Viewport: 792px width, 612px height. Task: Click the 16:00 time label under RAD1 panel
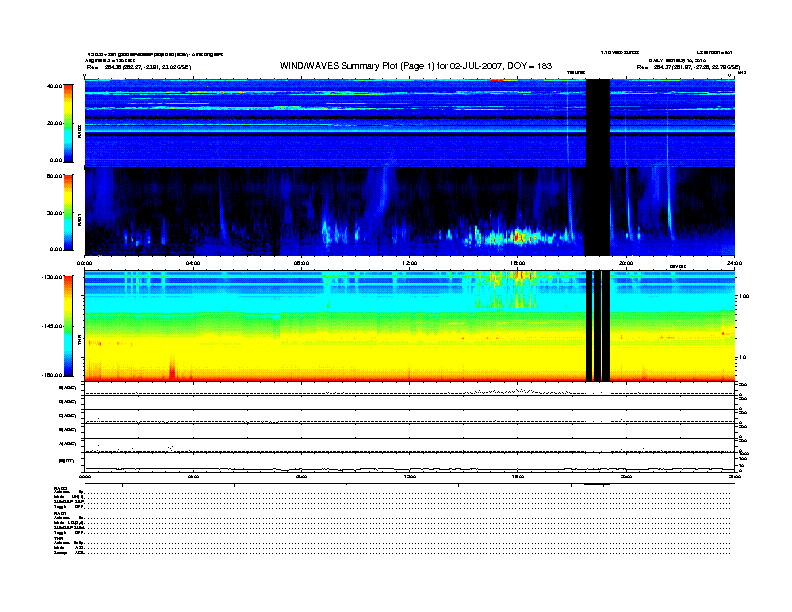(518, 263)
